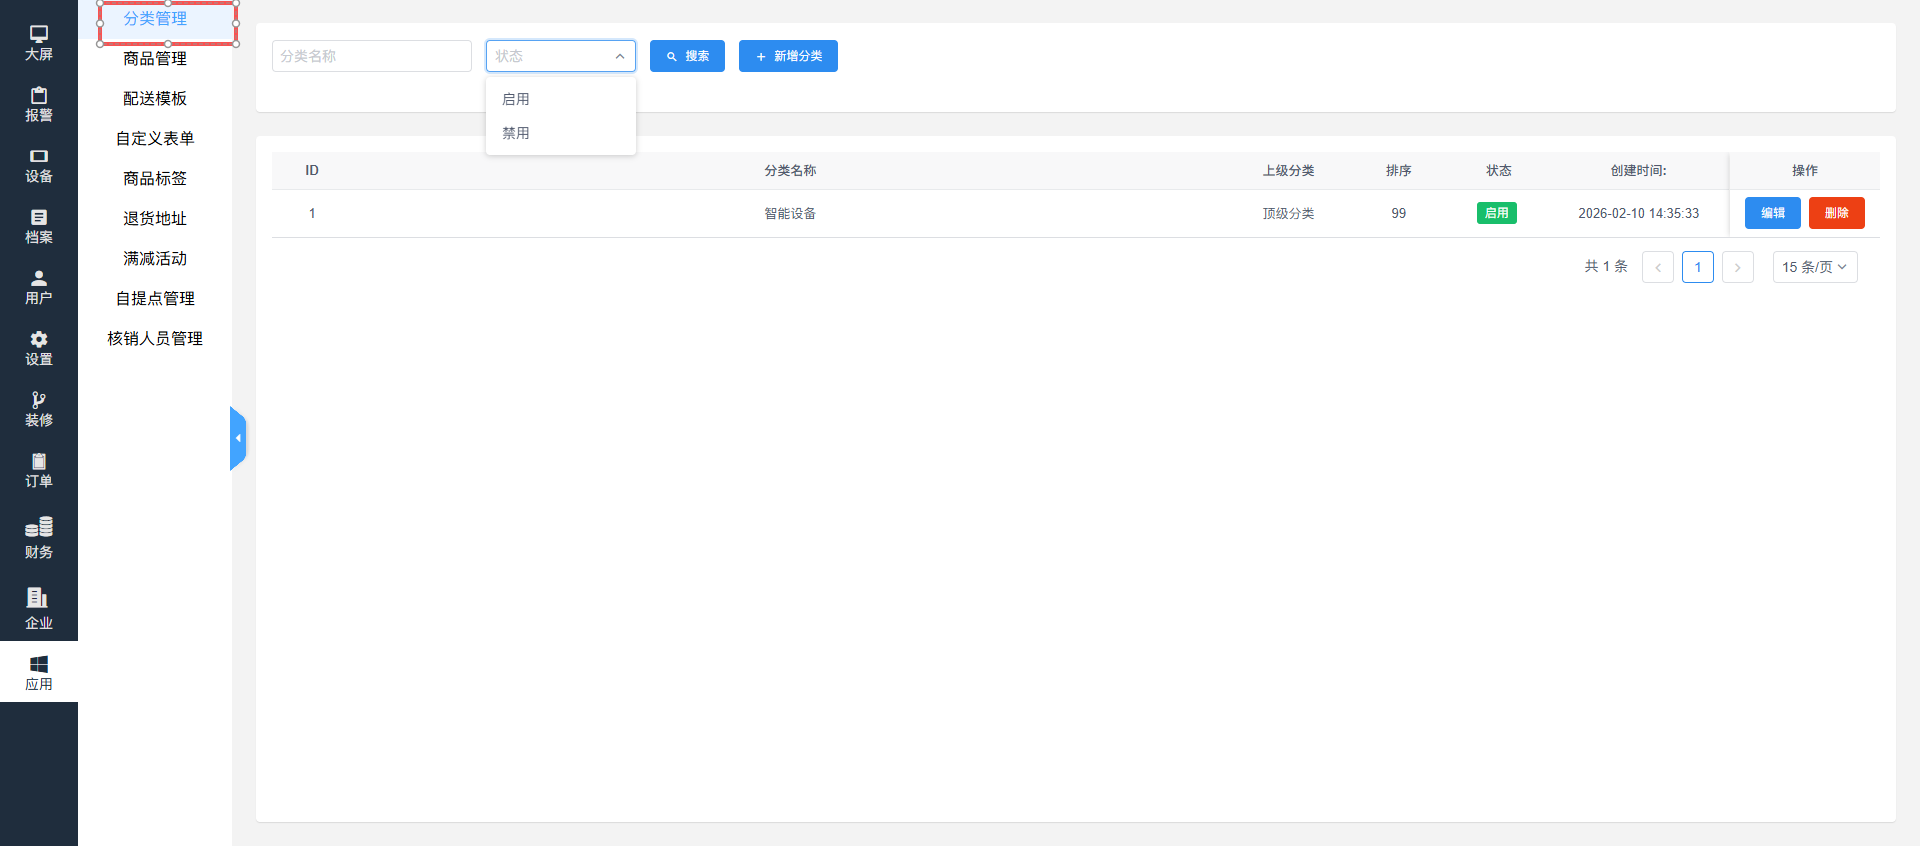Go to the 设备 device section
The image size is (1920, 846).
39,165
